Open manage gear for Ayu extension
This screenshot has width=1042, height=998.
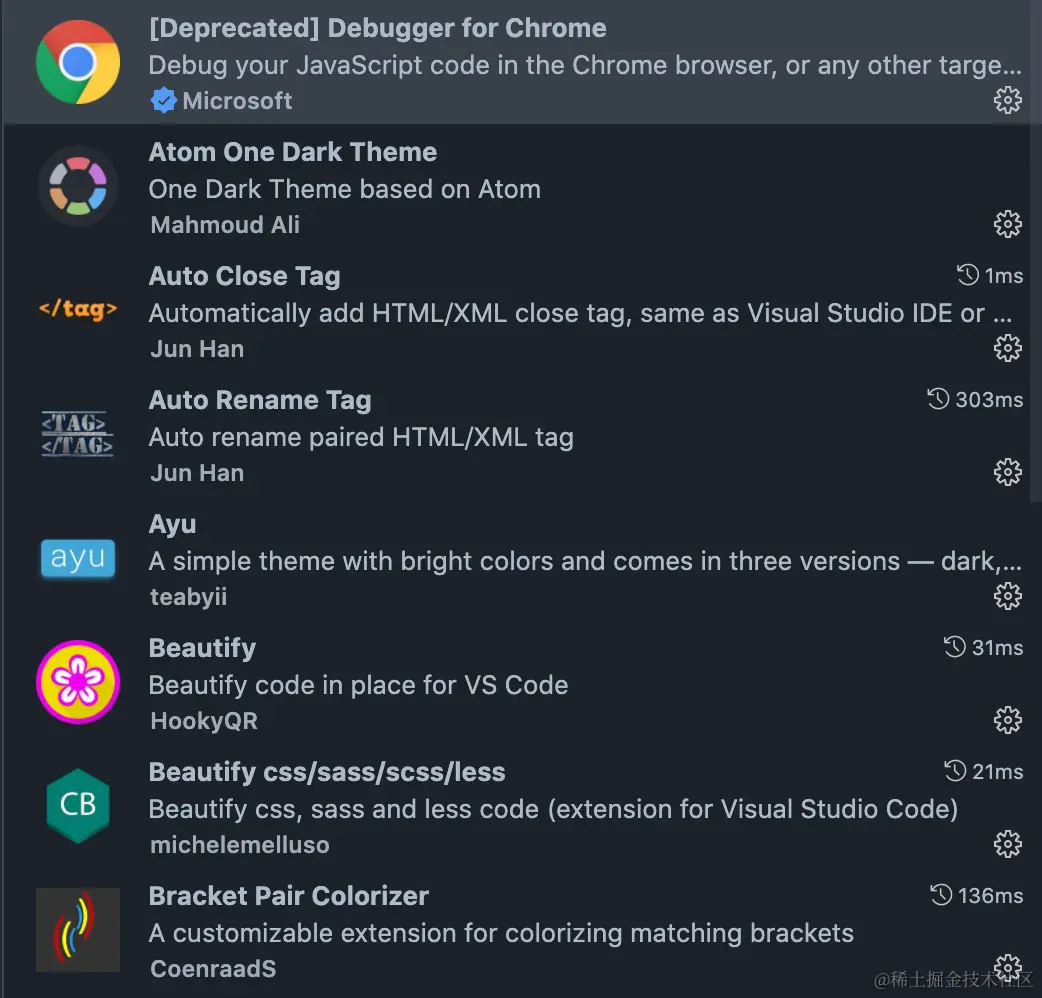click(x=1007, y=596)
